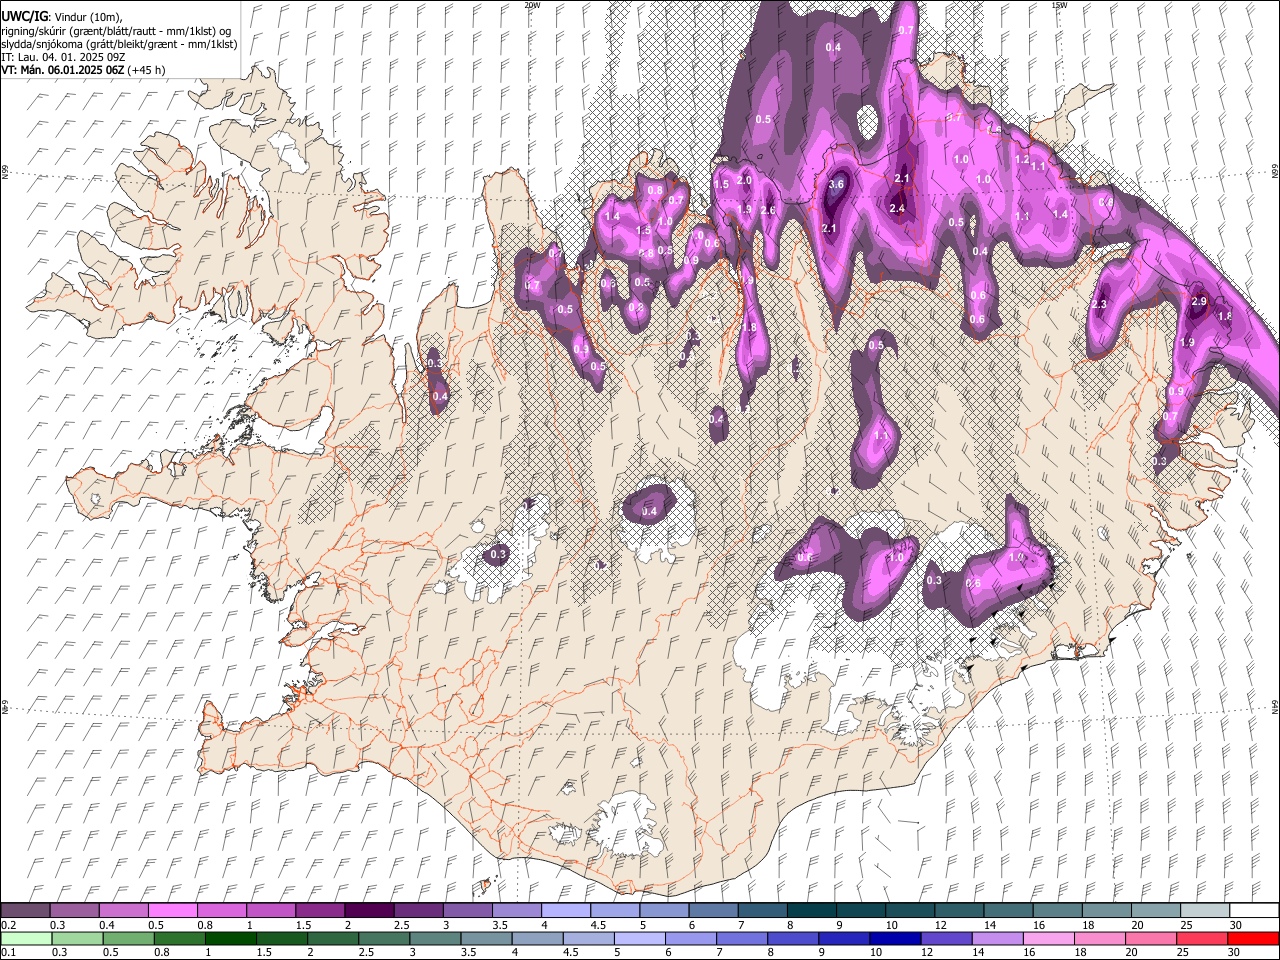The width and height of the screenshot is (1280, 960).
Task: Click the 1.2 snowfall value on the map
Action: [x=1022, y=159]
